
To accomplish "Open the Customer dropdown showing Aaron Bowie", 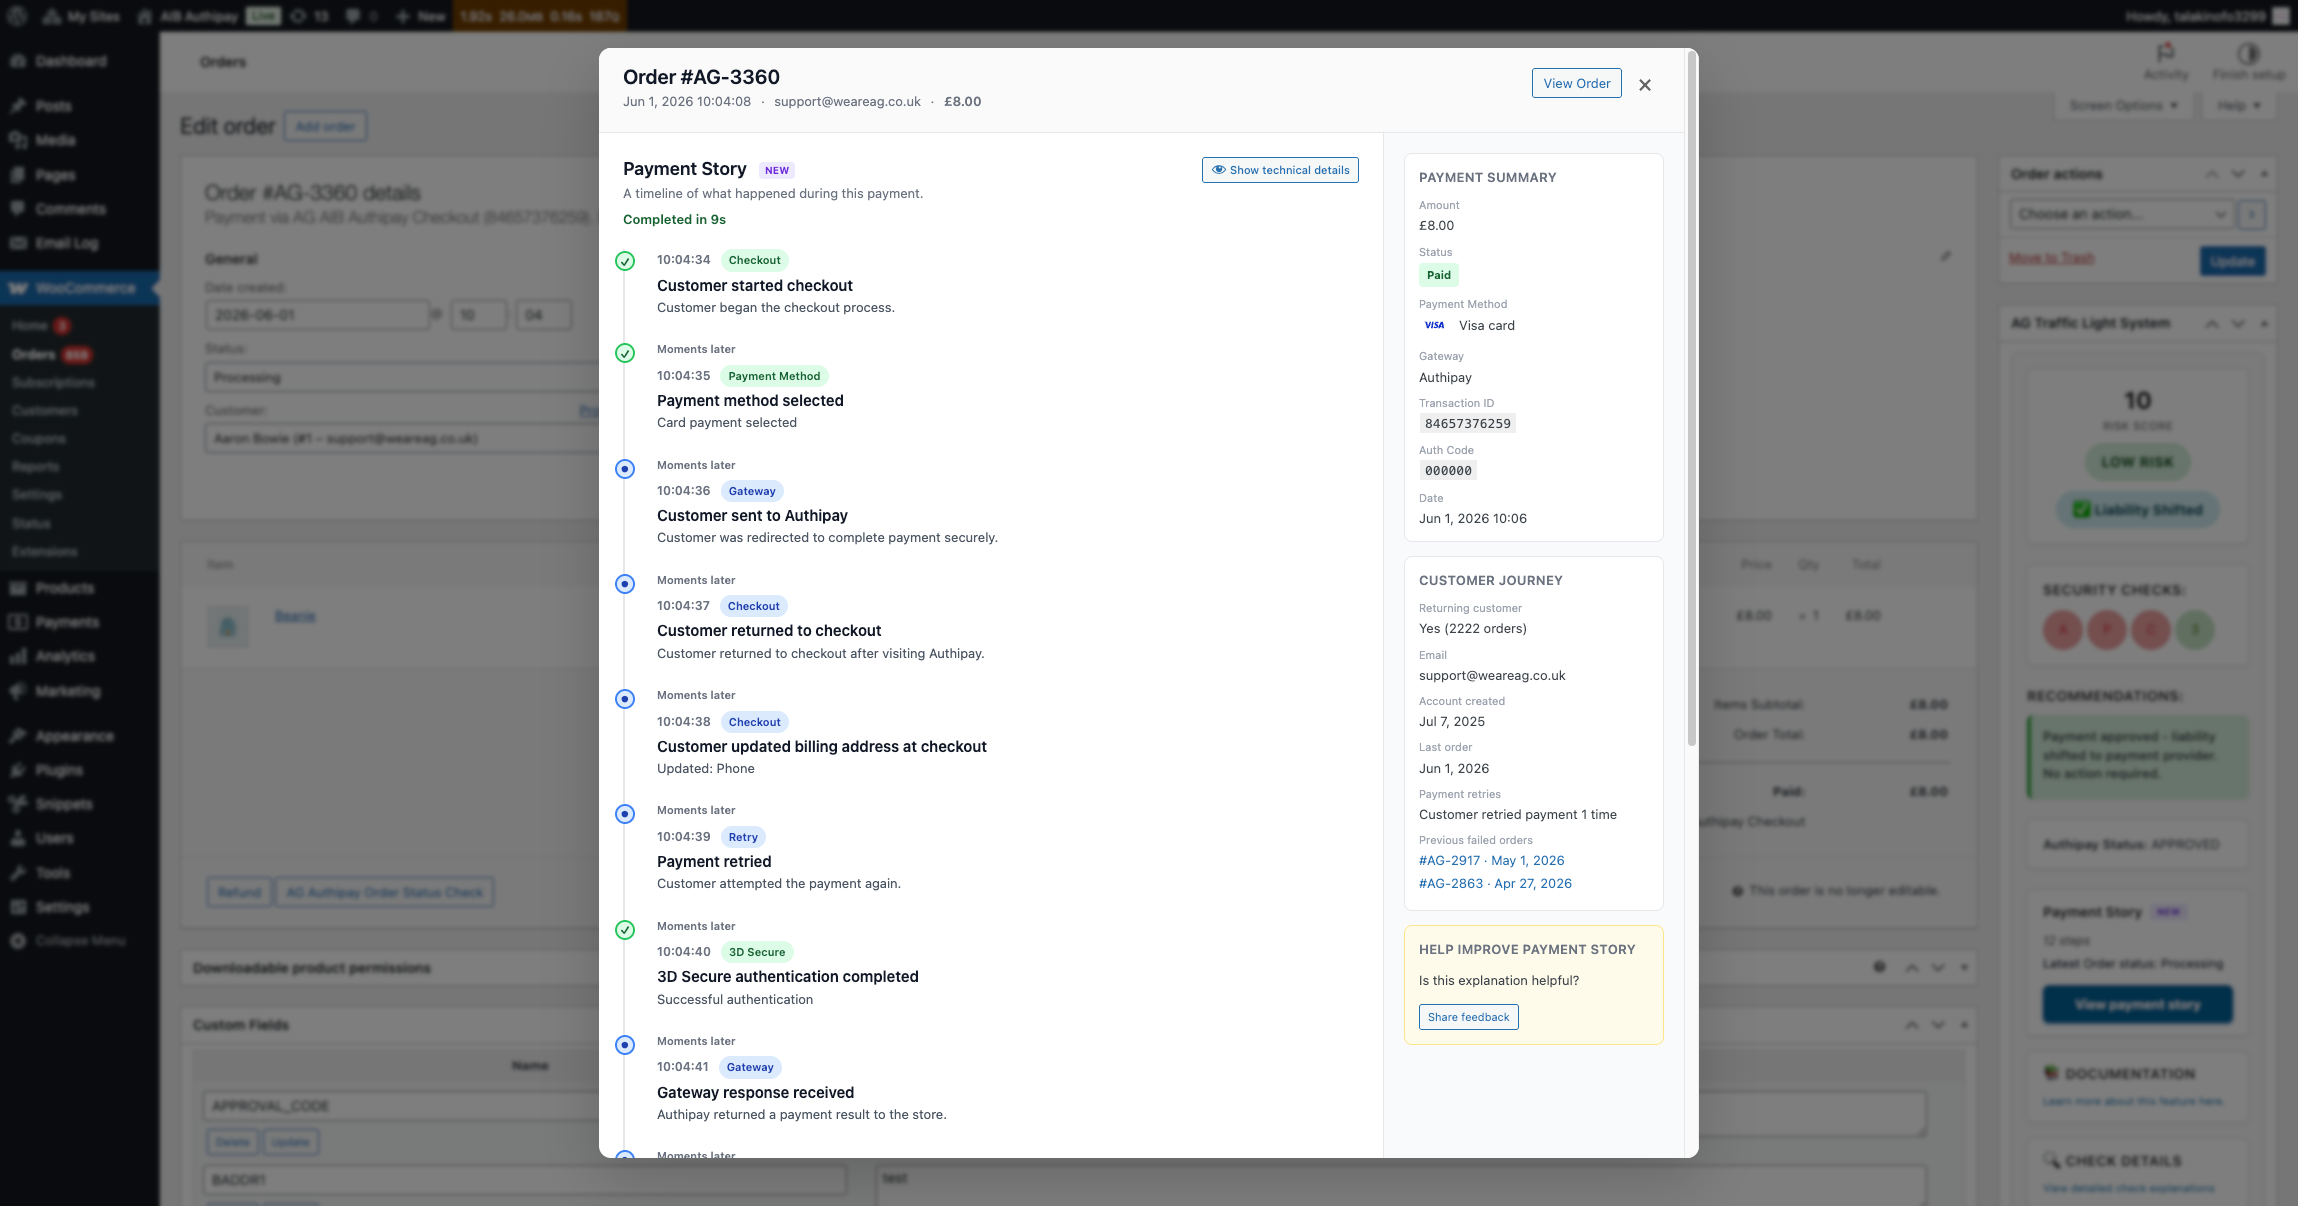I will click(x=400, y=438).
